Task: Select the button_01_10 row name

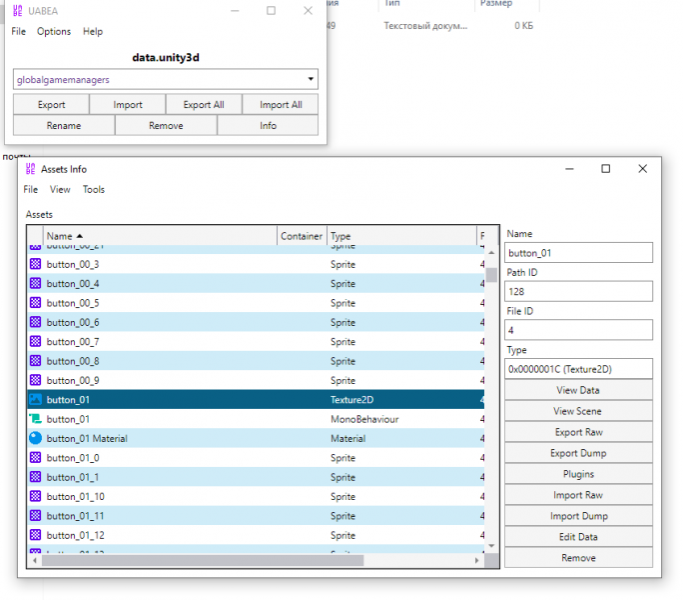Action: coord(75,496)
